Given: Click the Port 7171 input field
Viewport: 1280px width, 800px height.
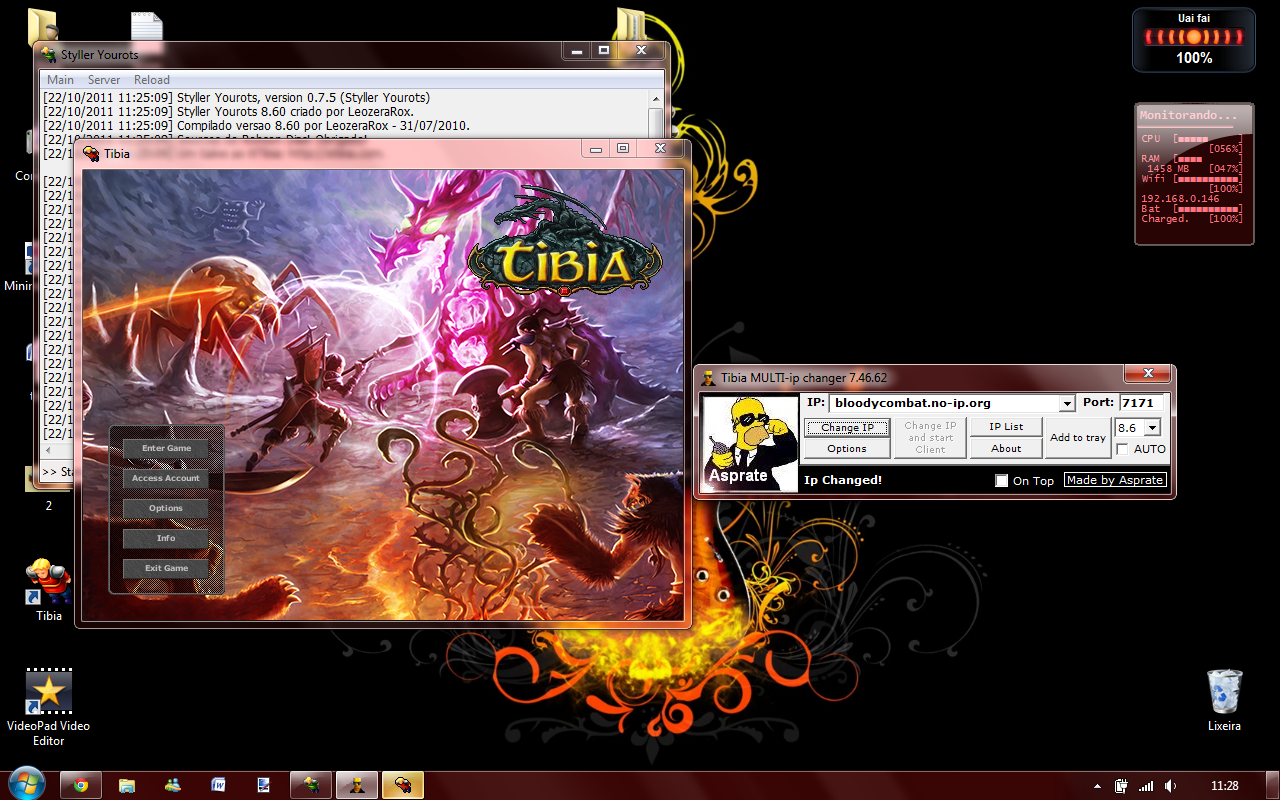Looking at the screenshot, I should [1141, 403].
